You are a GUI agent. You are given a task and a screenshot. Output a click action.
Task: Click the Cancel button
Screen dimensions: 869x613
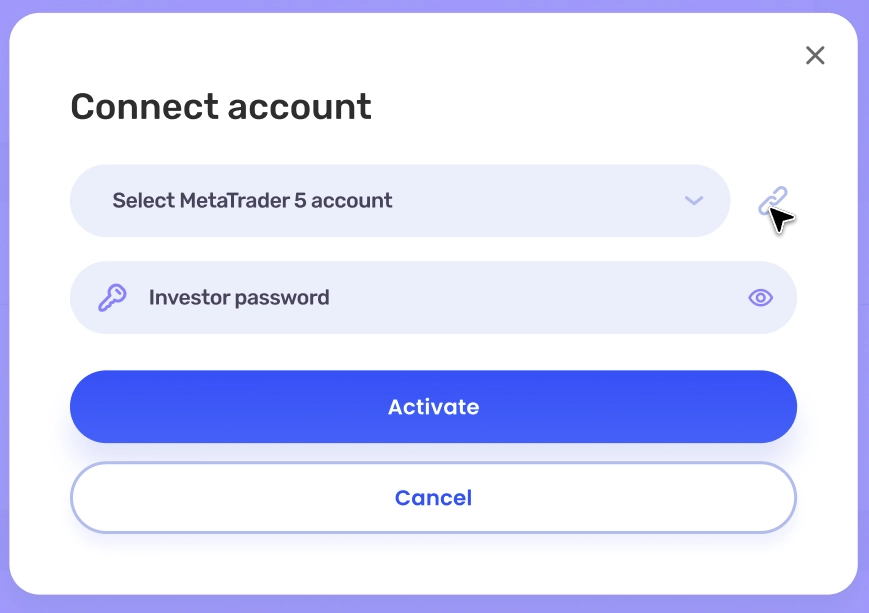[433, 498]
